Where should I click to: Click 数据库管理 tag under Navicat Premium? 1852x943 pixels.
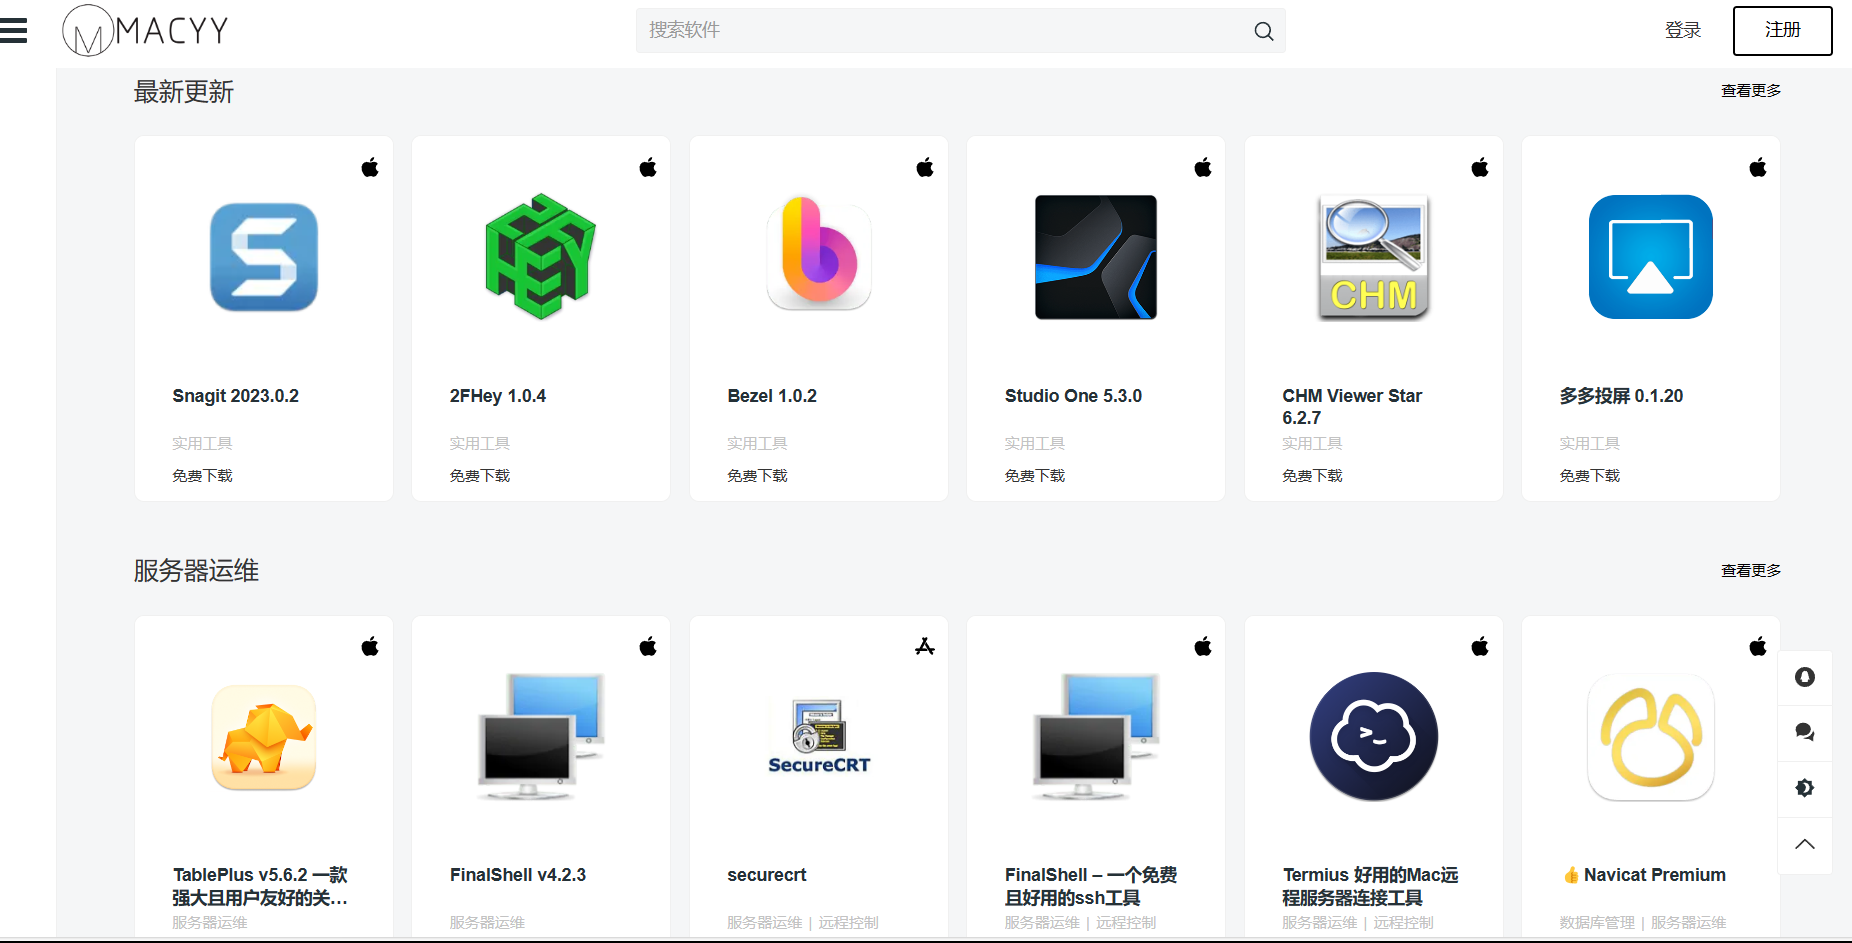[x=1597, y=923]
